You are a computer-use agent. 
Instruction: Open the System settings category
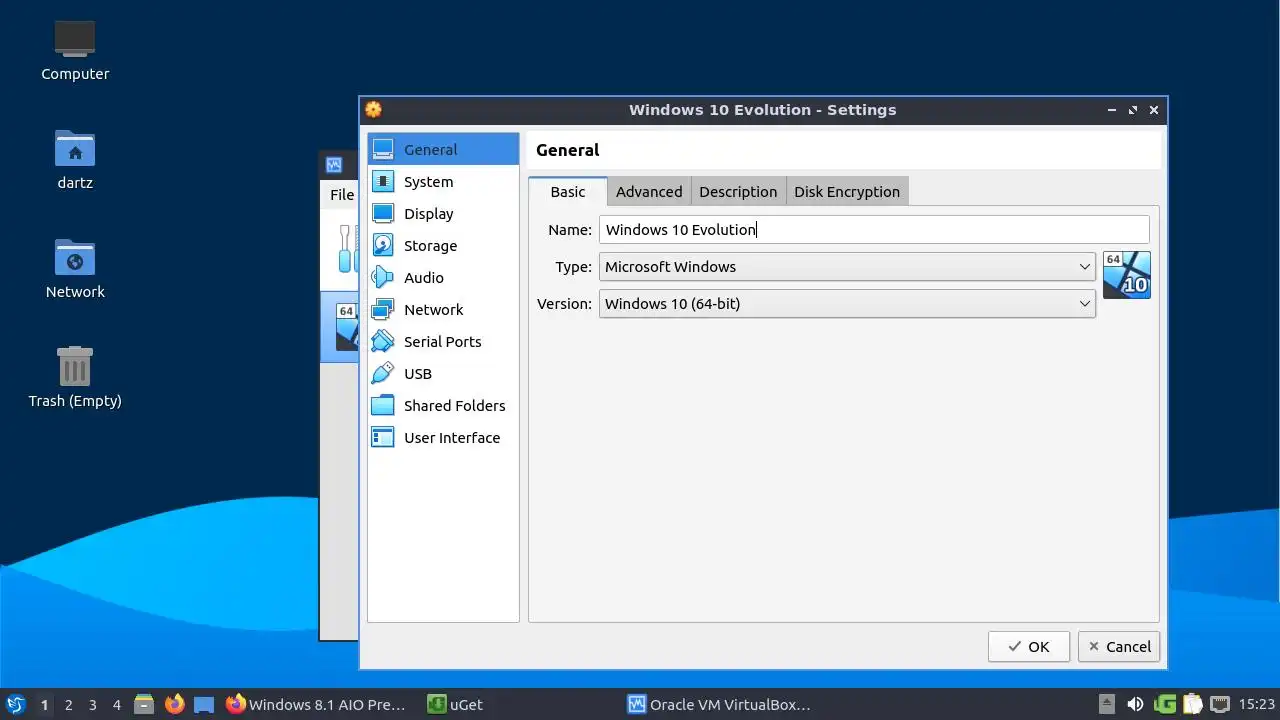point(443,181)
